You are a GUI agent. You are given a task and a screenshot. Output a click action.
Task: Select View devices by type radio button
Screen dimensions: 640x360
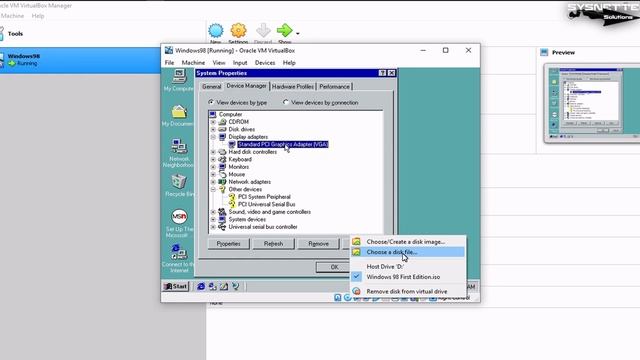click(x=211, y=102)
